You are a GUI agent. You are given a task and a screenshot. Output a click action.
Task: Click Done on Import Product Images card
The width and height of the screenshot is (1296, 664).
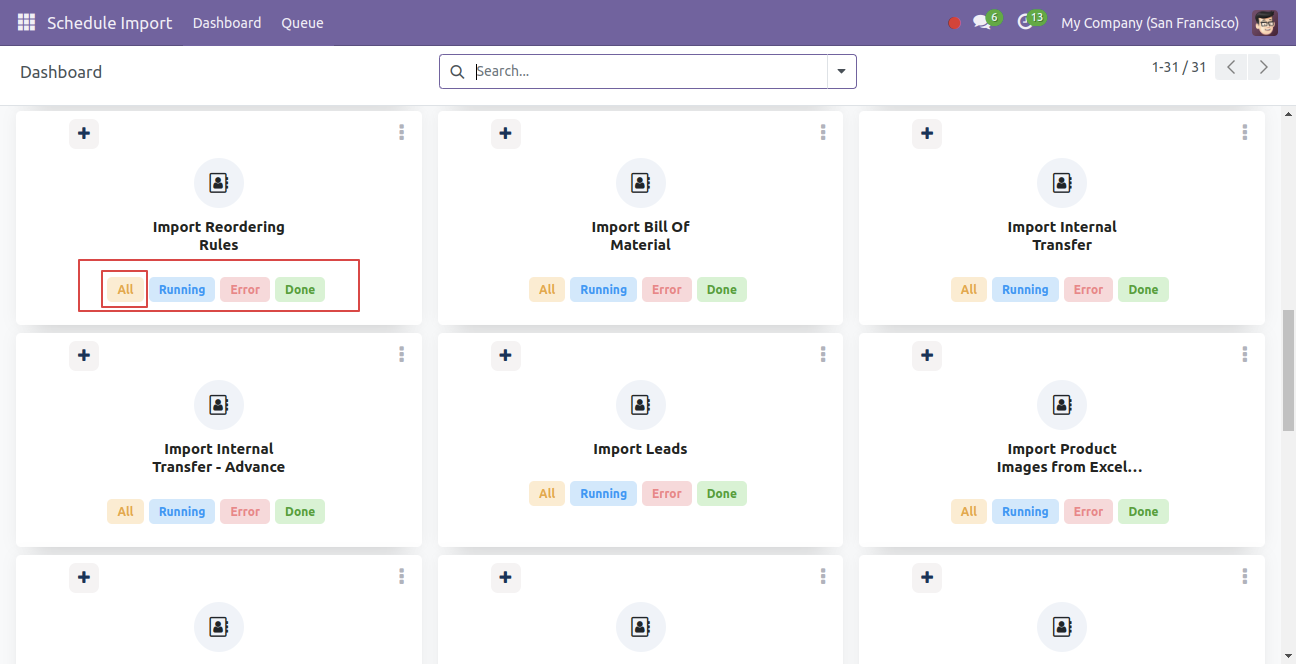pos(1144,512)
